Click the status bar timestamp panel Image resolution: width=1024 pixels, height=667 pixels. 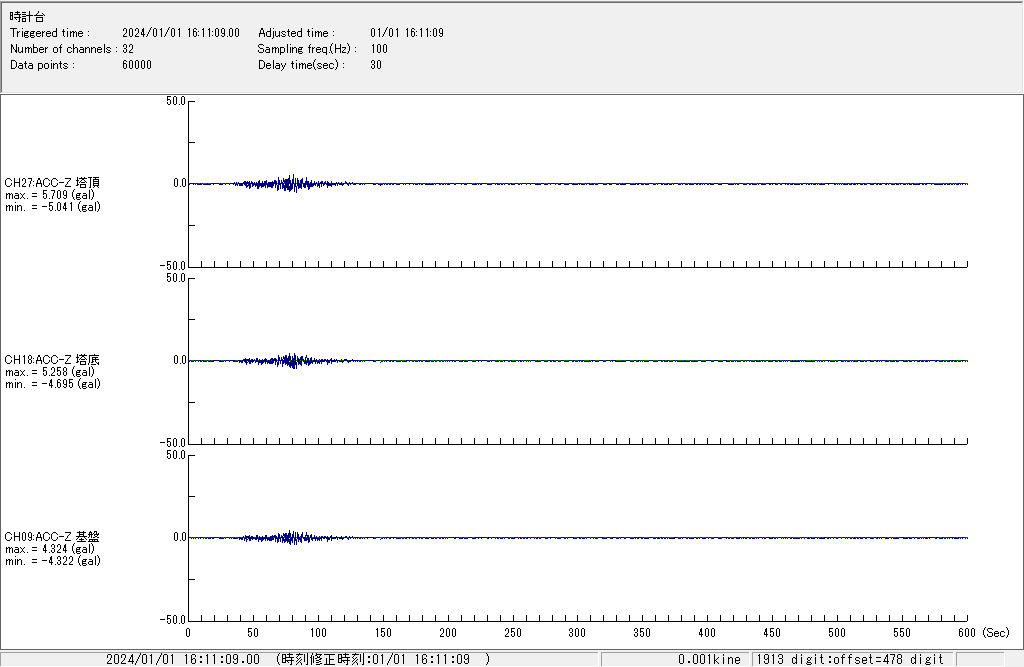tap(300, 659)
